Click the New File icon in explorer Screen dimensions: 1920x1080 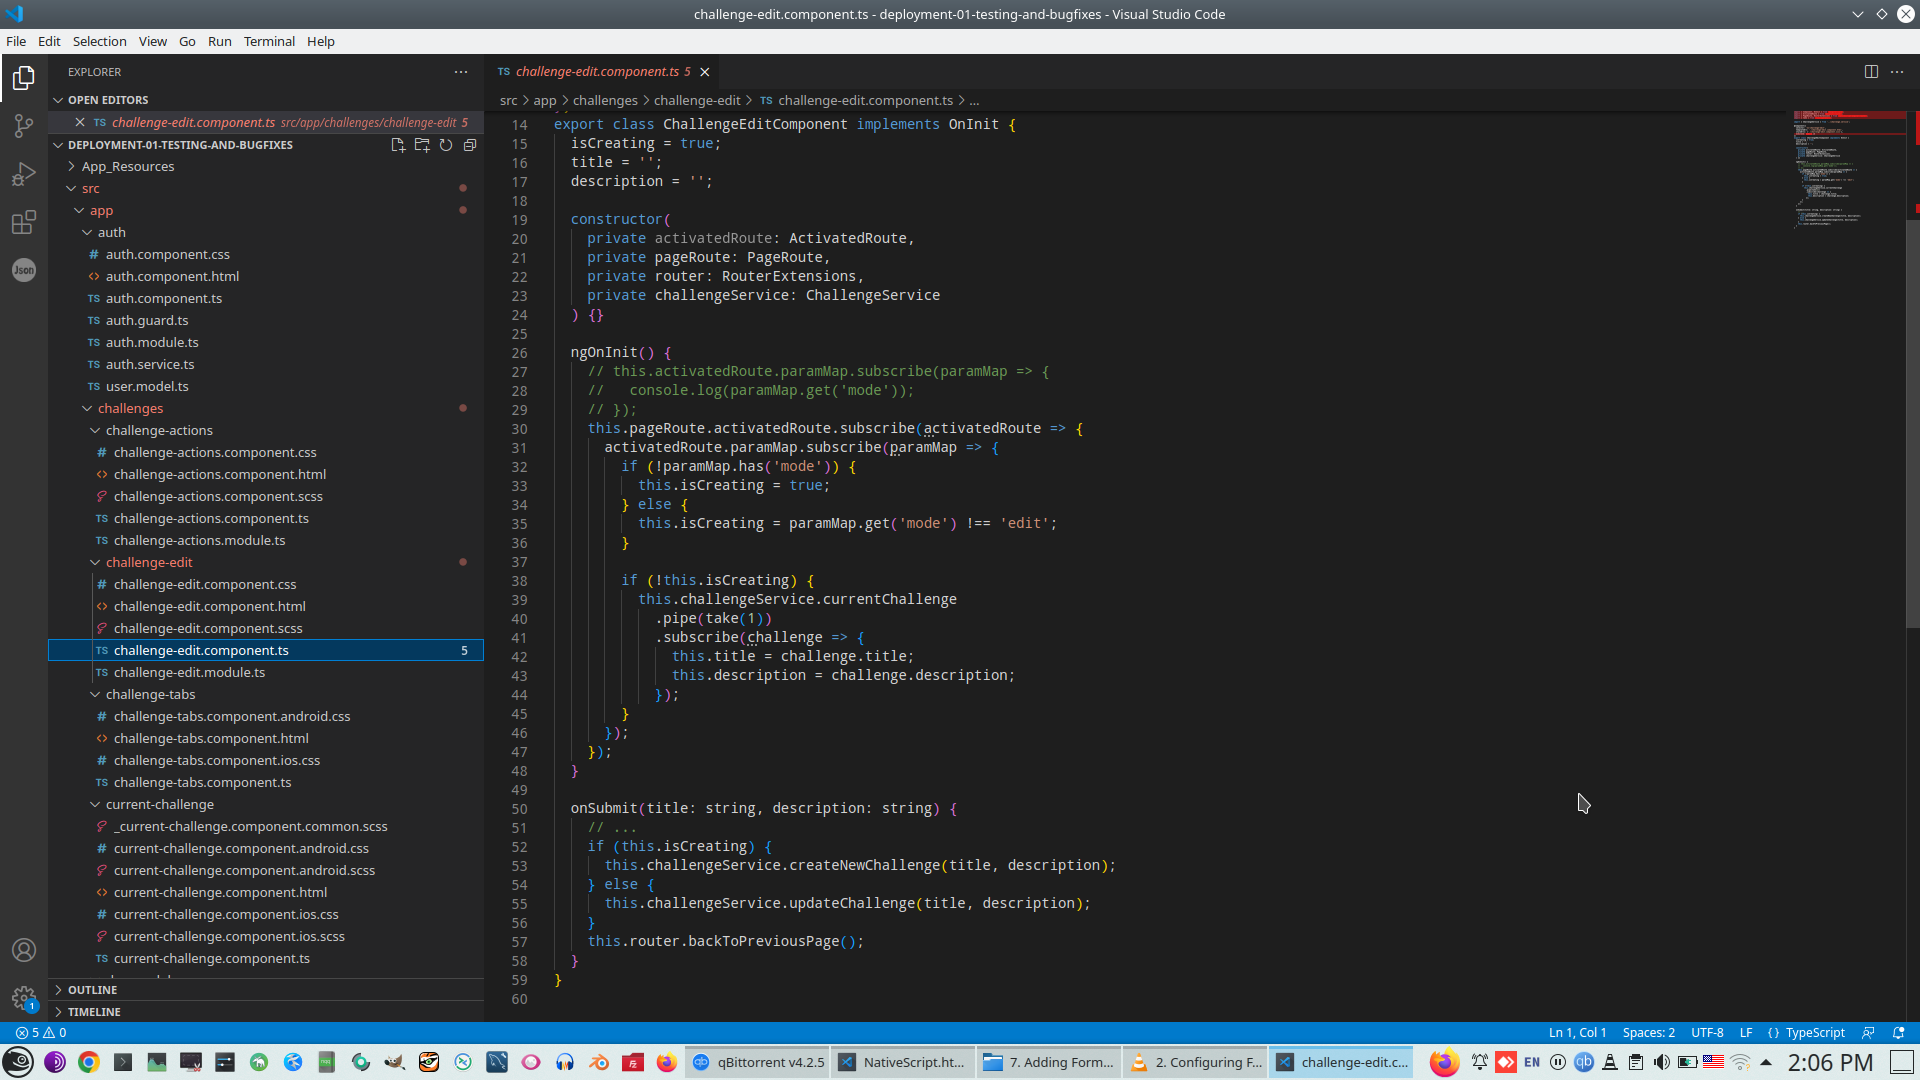point(398,145)
